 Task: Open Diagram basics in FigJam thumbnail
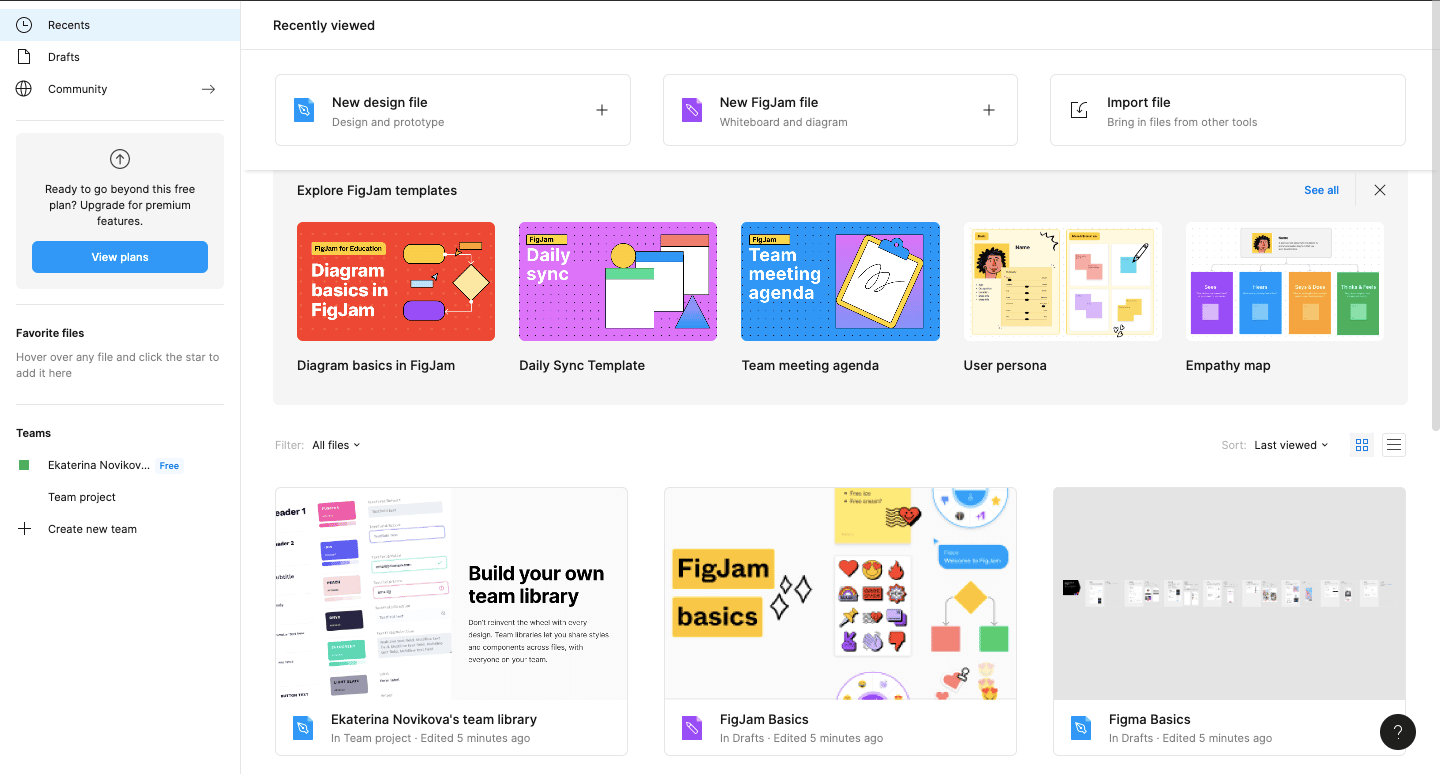[x=396, y=281]
